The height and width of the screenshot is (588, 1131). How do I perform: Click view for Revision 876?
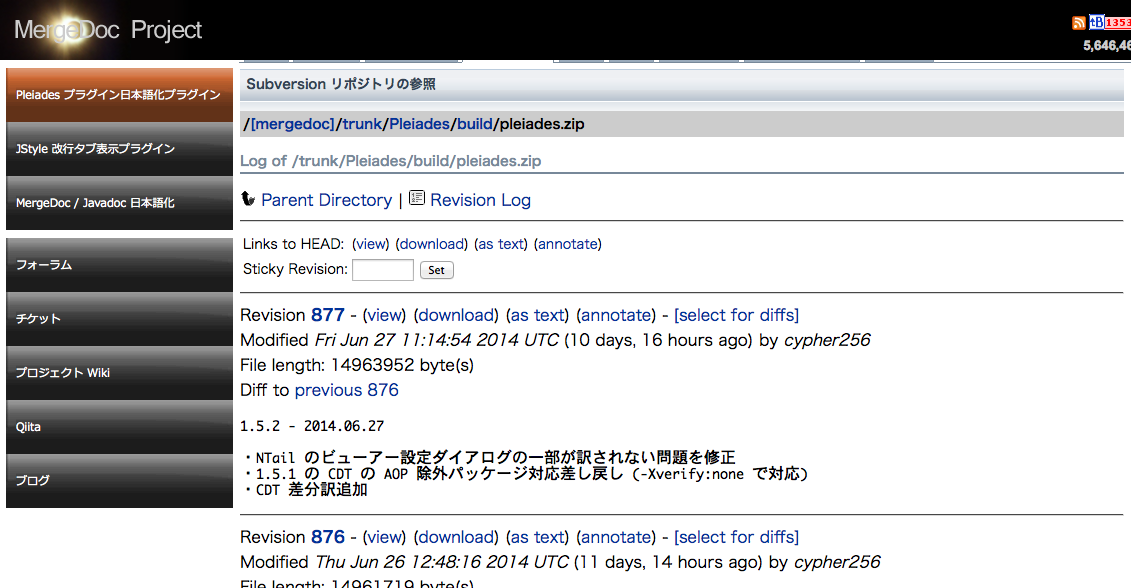(x=384, y=537)
